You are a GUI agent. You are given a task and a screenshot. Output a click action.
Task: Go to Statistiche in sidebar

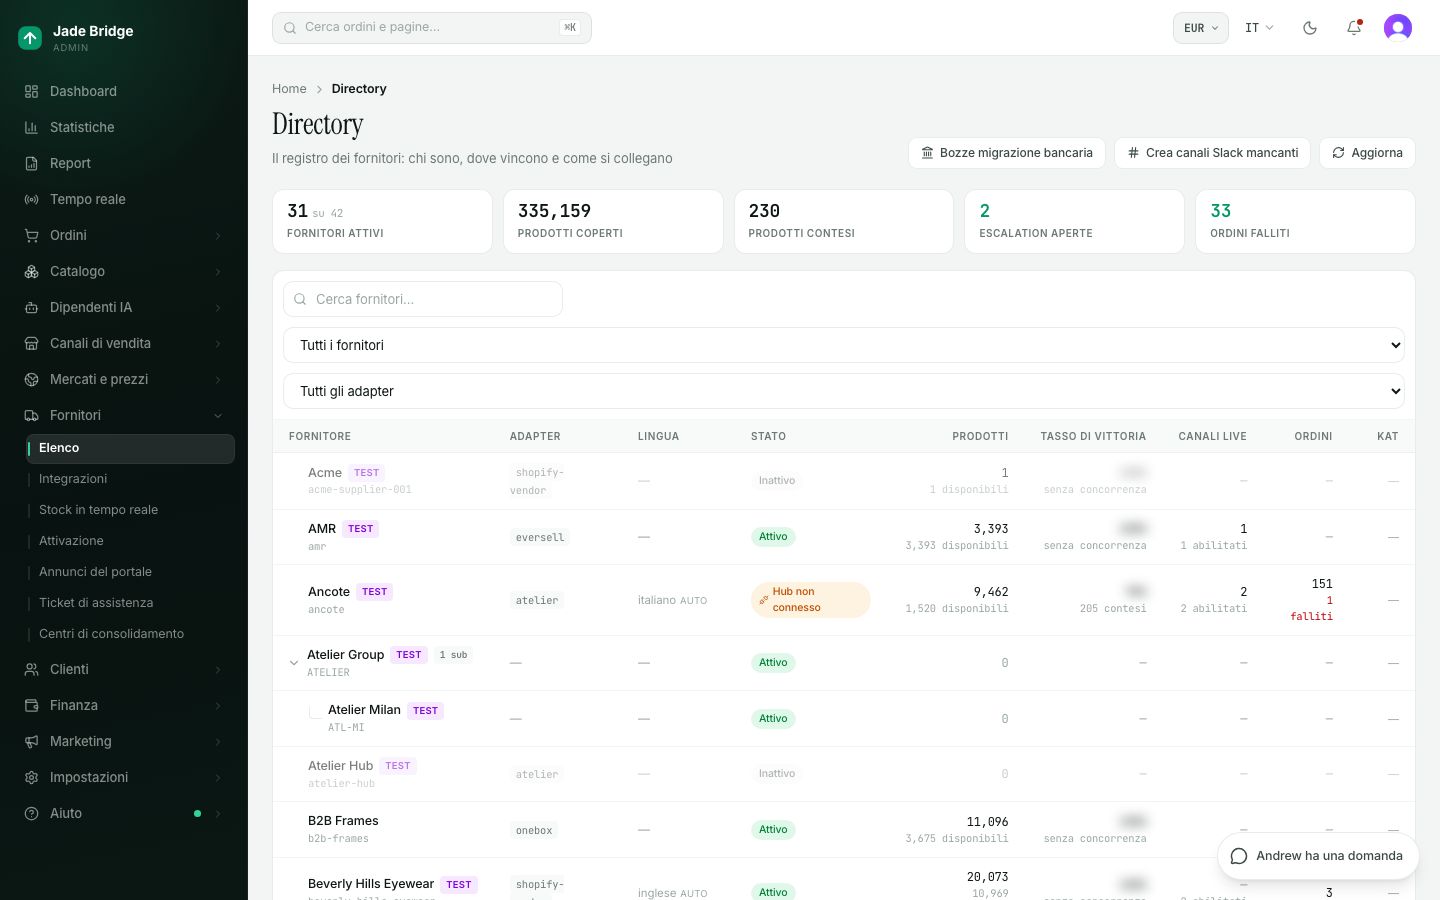pos(124,127)
